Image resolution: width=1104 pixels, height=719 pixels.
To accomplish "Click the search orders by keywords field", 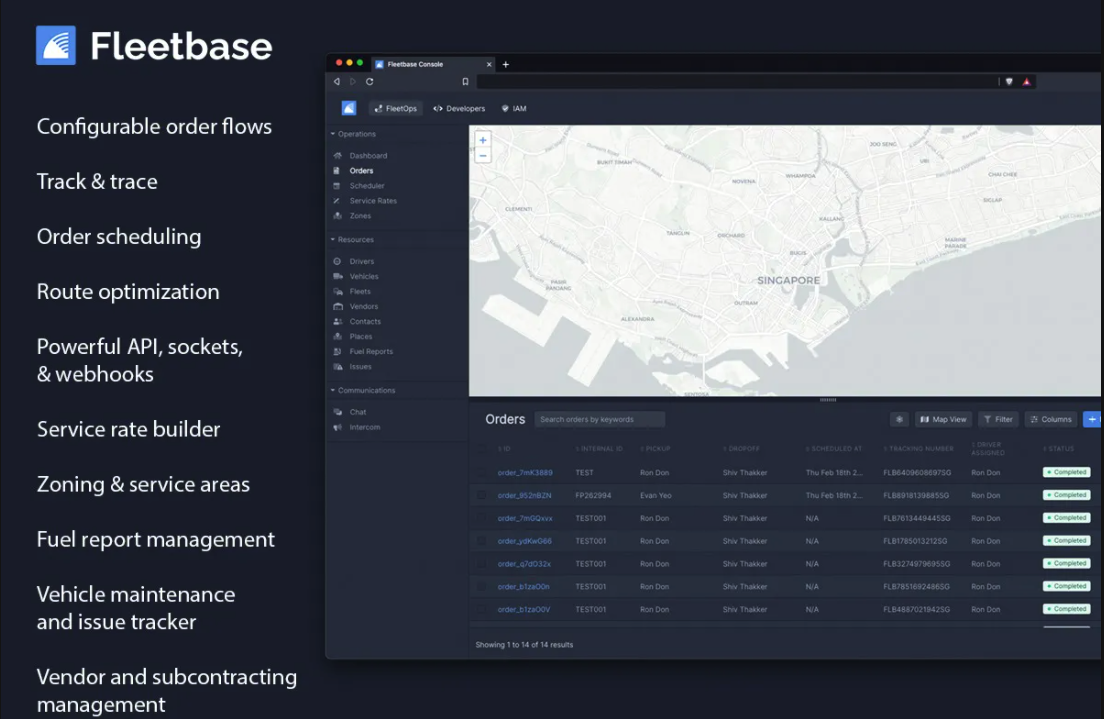I will (600, 419).
